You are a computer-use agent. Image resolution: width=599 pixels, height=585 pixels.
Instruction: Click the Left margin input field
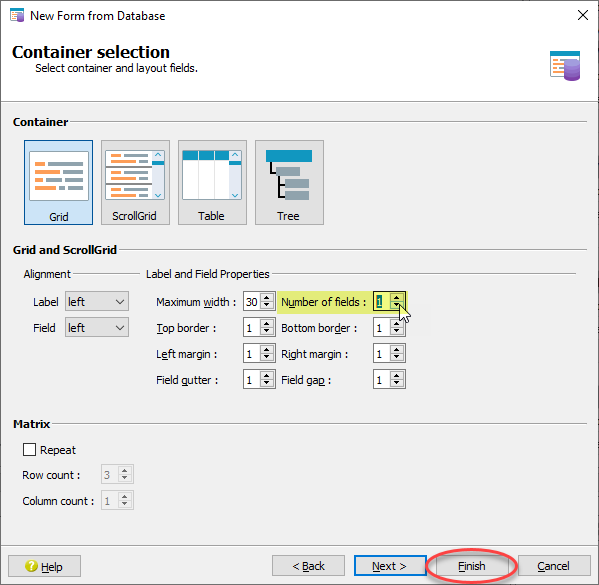[x=252, y=354]
